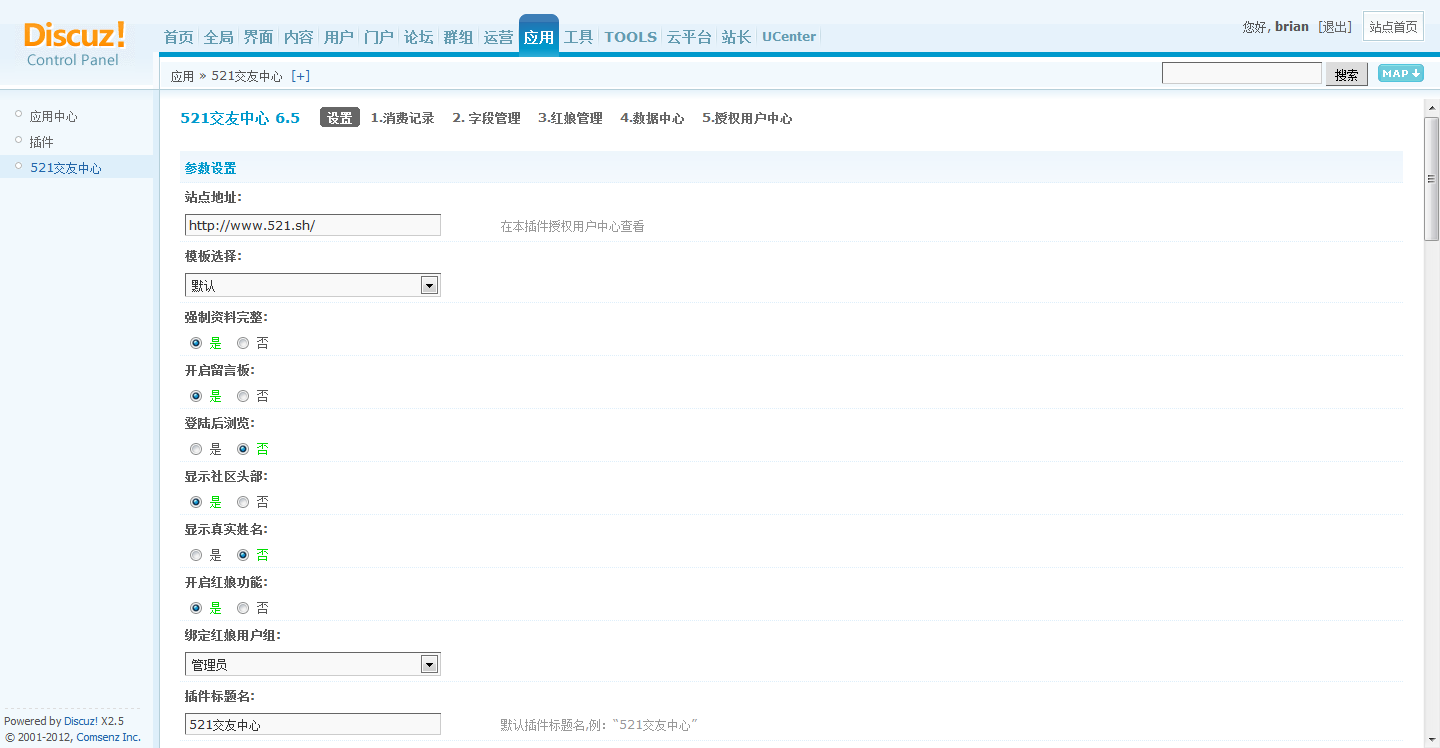This screenshot has height=748, width=1440.
Task: Open the TOOLS top menu
Action: (x=631, y=37)
